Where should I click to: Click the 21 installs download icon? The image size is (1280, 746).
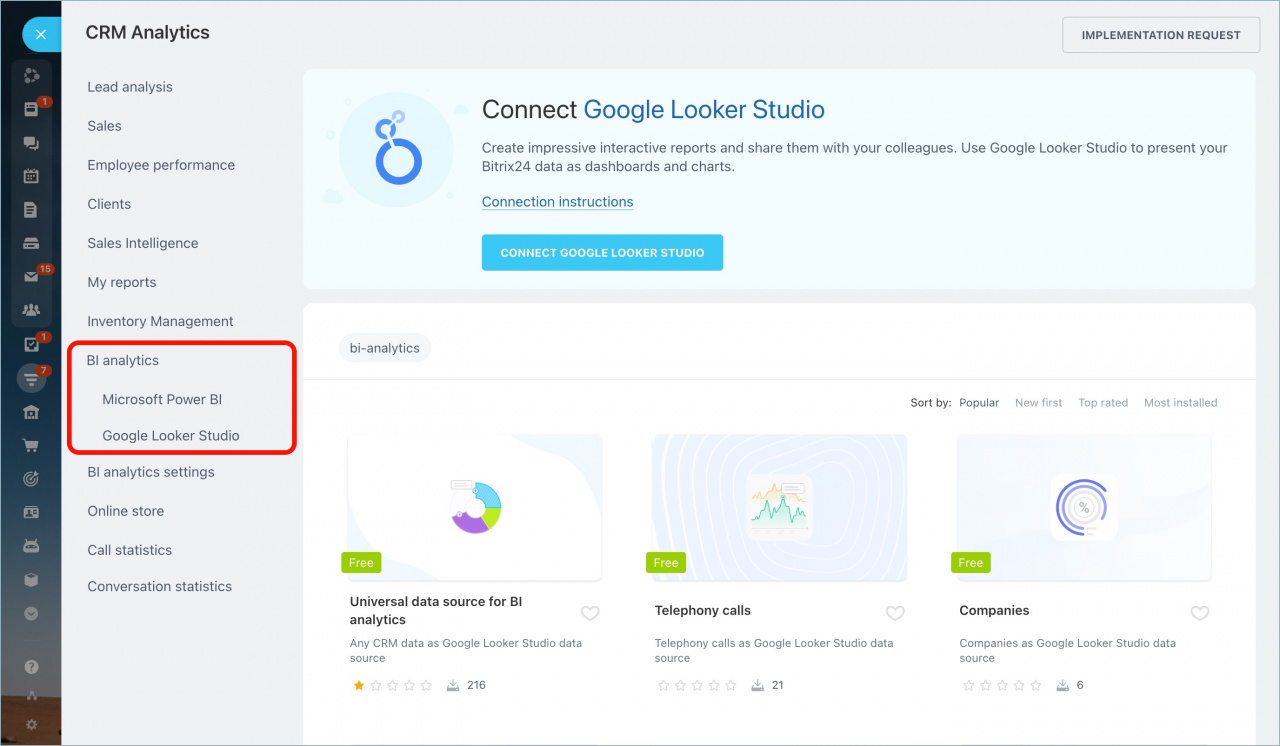point(758,685)
